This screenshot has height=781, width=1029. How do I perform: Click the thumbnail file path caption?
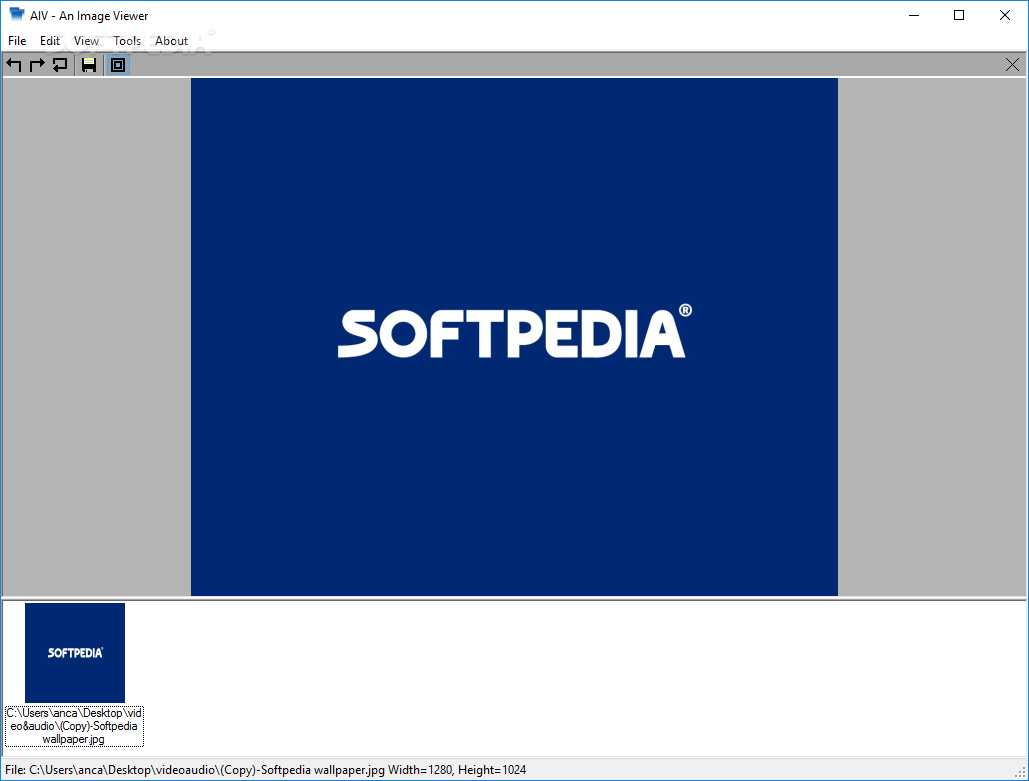click(74, 726)
